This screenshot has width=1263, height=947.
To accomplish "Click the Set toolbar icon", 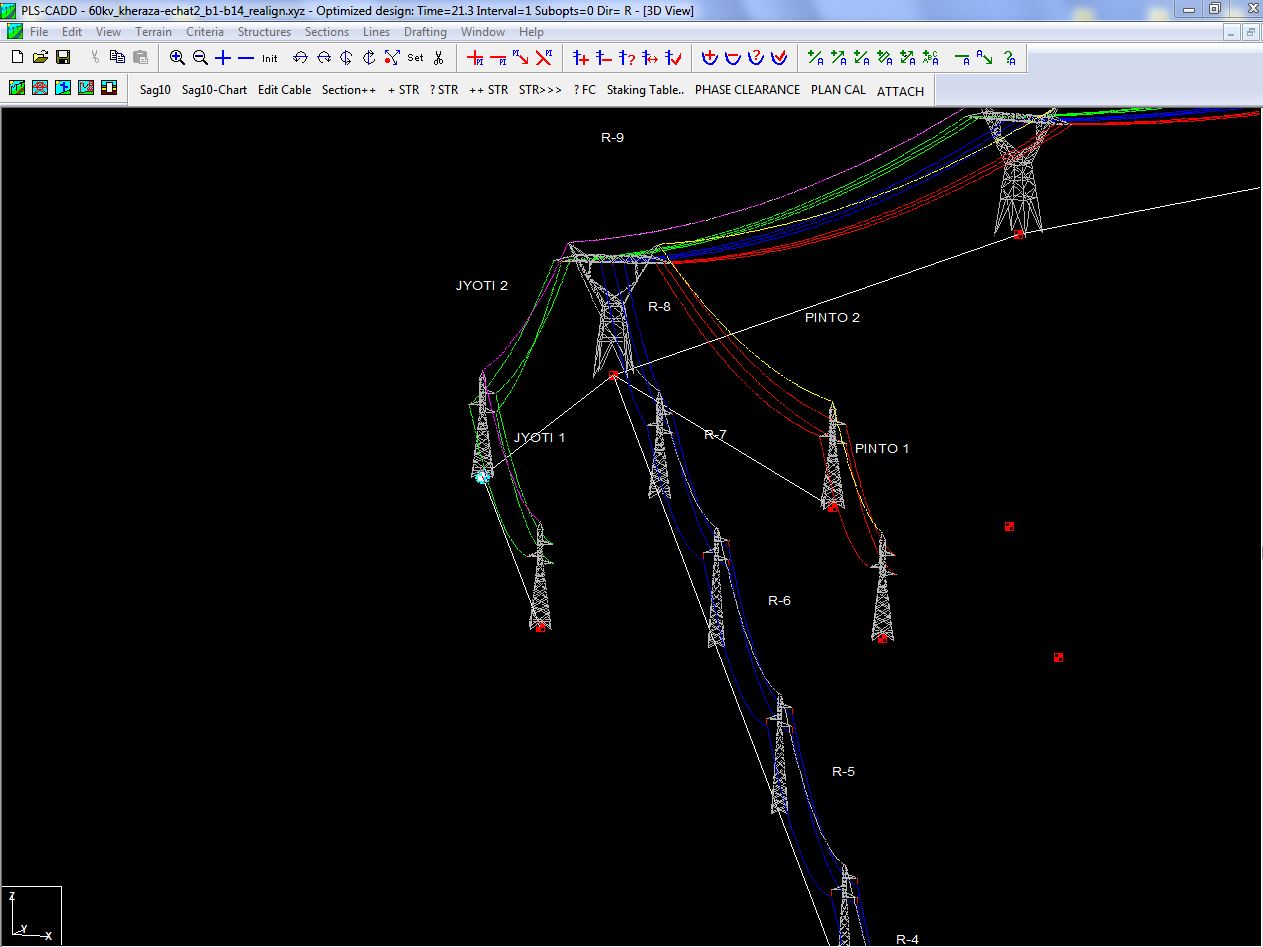I will [414, 57].
